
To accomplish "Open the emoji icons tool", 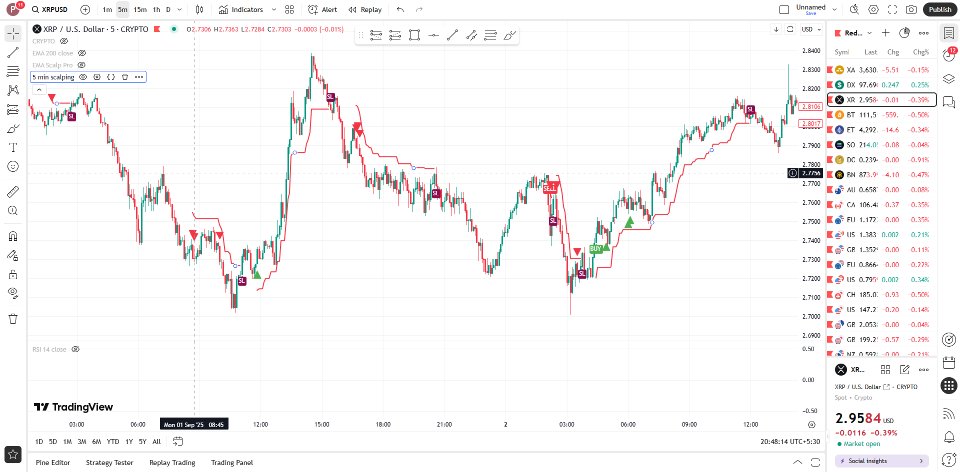I will click(x=13, y=167).
